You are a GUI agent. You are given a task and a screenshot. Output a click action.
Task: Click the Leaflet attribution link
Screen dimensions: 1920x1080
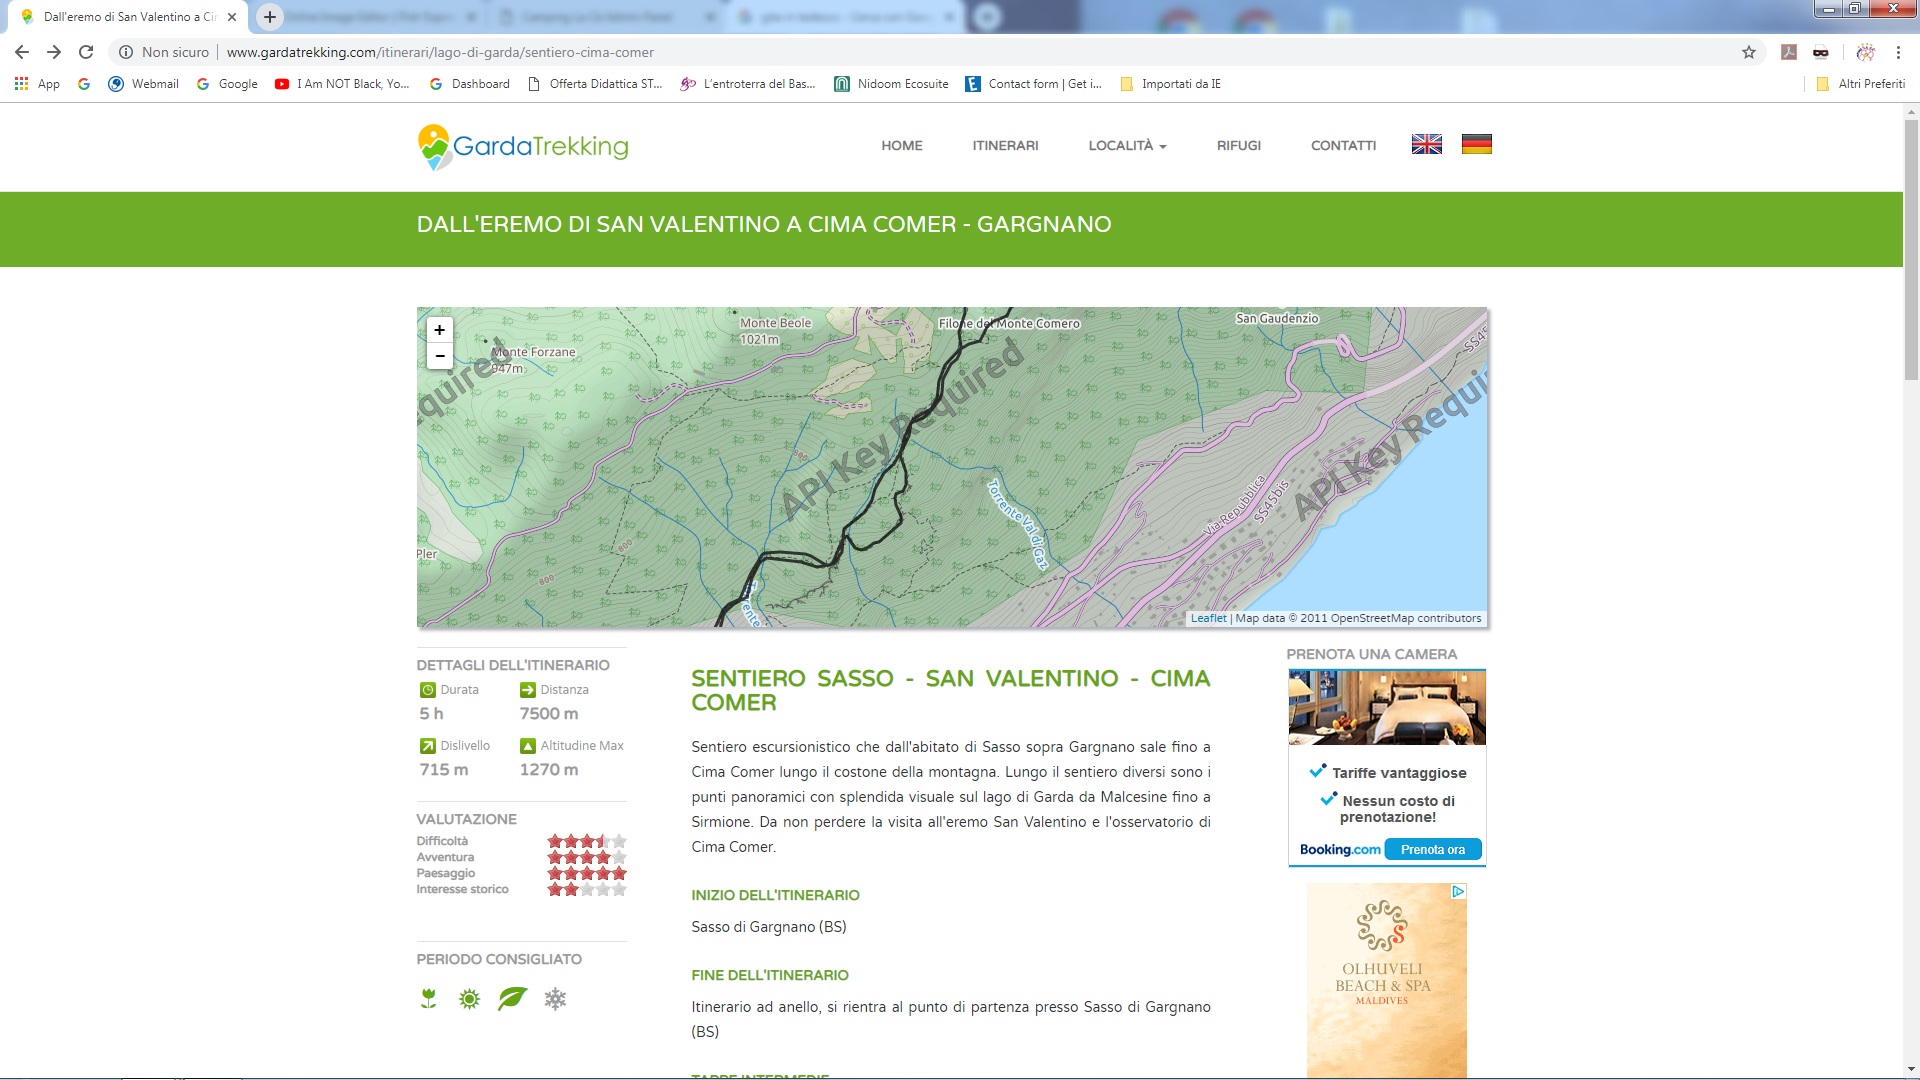coord(1208,618)
